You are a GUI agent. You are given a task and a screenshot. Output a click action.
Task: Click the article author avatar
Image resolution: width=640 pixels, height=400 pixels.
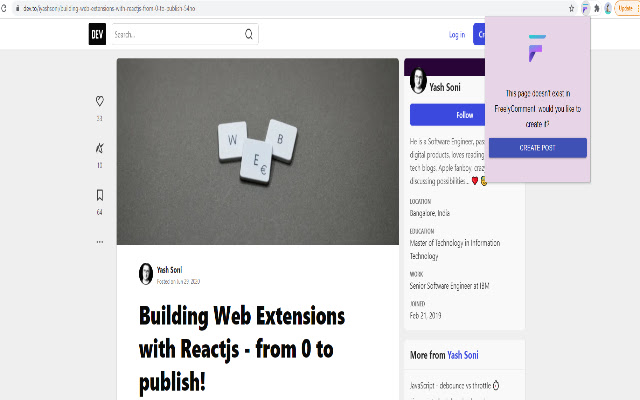[x=146, y=273]
